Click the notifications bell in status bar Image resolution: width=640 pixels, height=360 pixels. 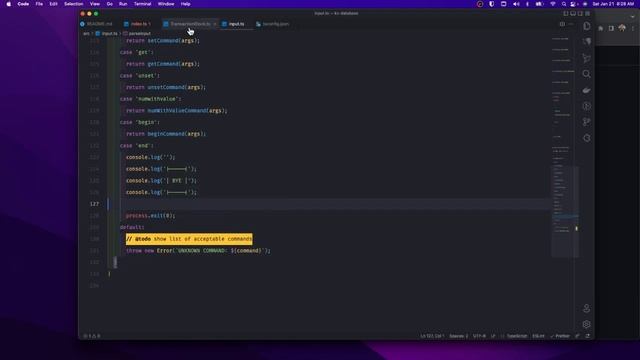[587, 336]
